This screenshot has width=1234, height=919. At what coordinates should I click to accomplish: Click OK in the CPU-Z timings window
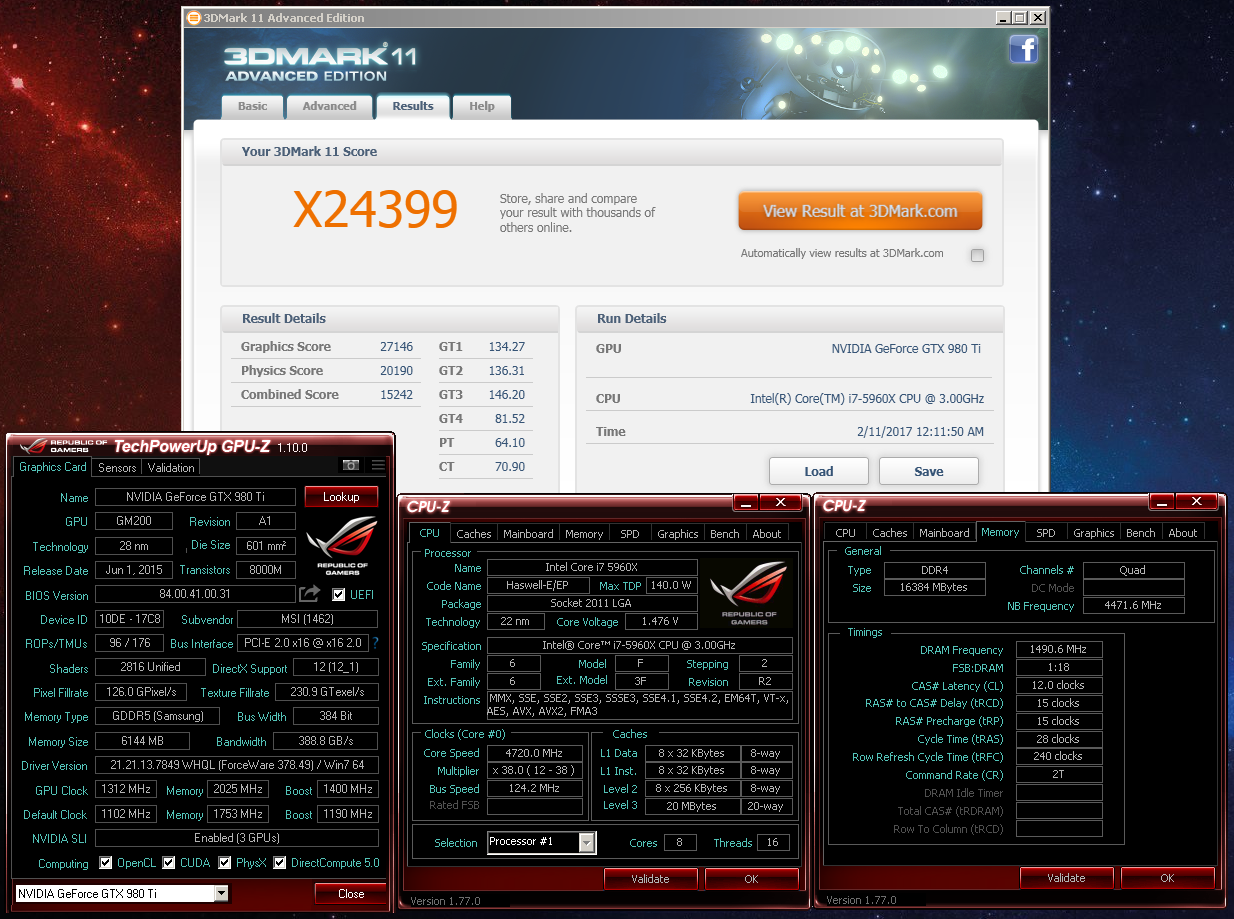(1167, 878)
